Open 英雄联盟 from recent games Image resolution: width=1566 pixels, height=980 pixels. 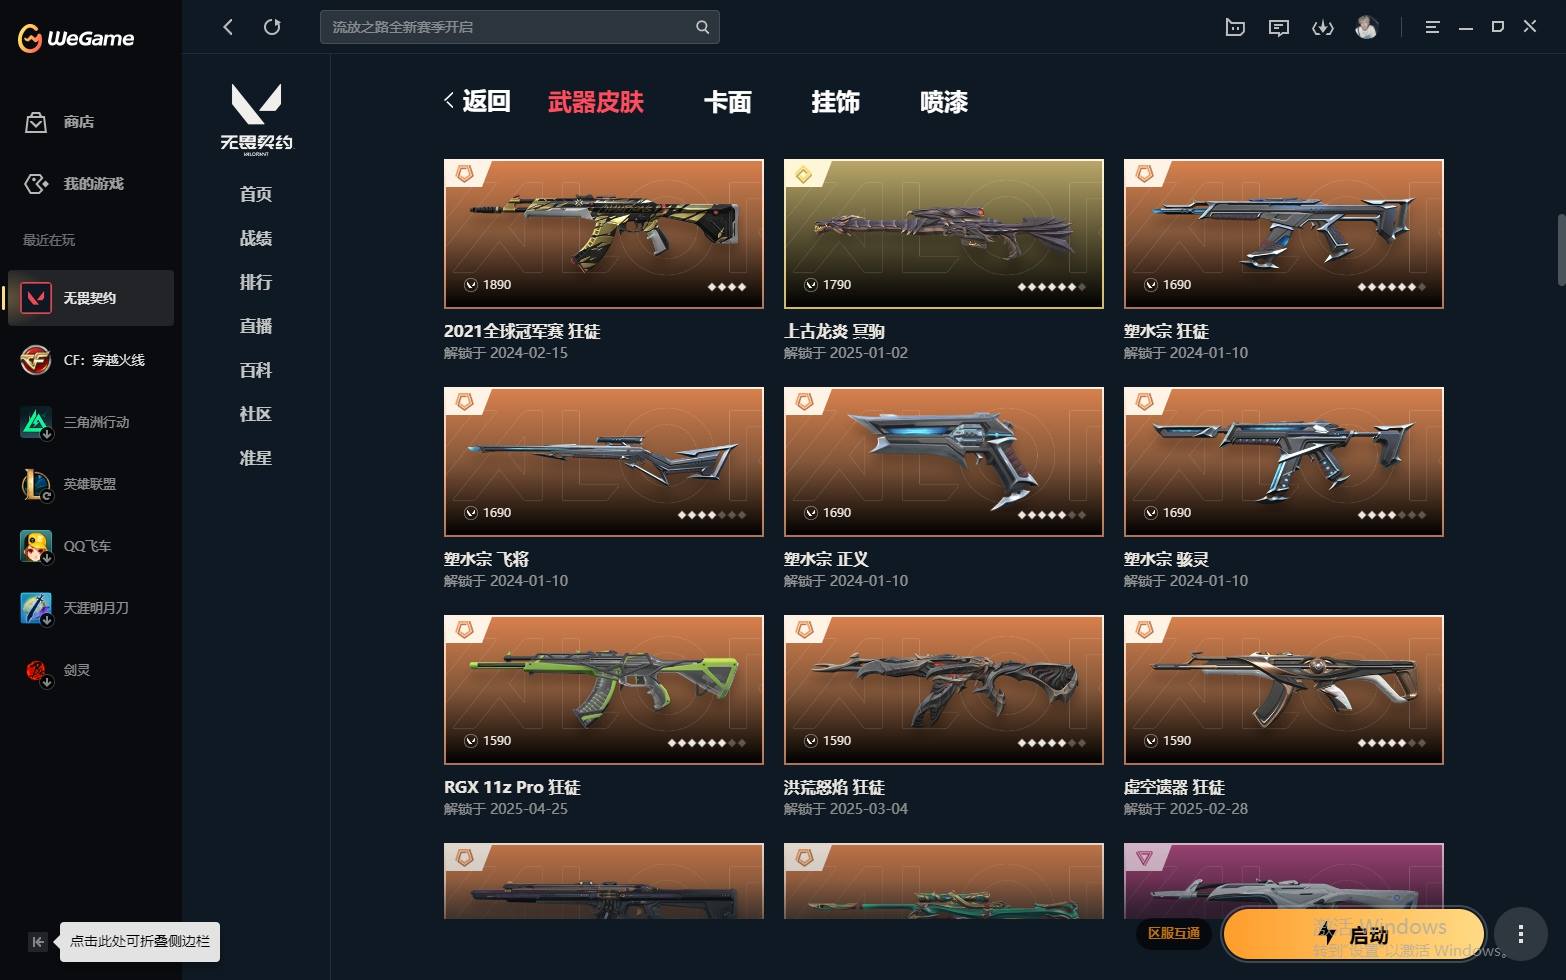(x=90, y=484)
